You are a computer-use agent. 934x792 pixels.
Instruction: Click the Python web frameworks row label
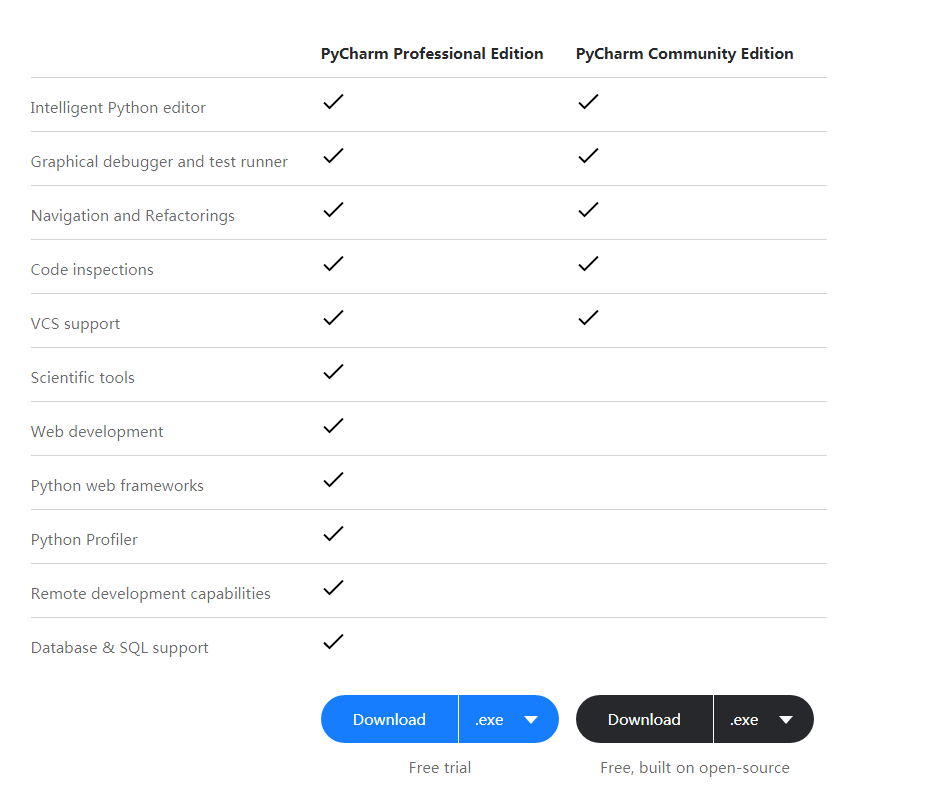click(117, 486)
